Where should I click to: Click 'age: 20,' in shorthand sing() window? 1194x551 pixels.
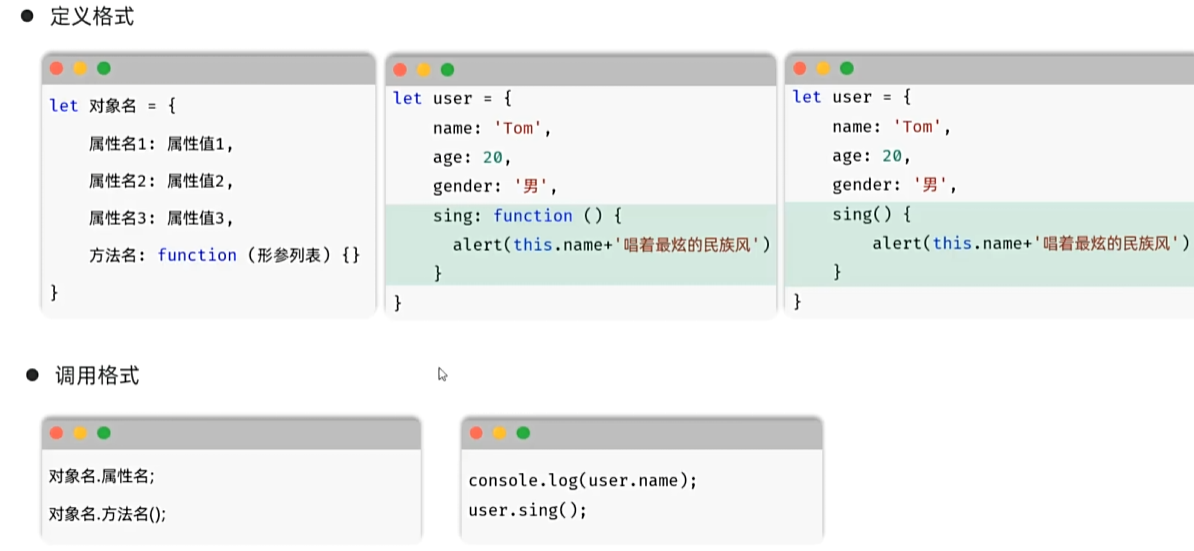point(872,157)
